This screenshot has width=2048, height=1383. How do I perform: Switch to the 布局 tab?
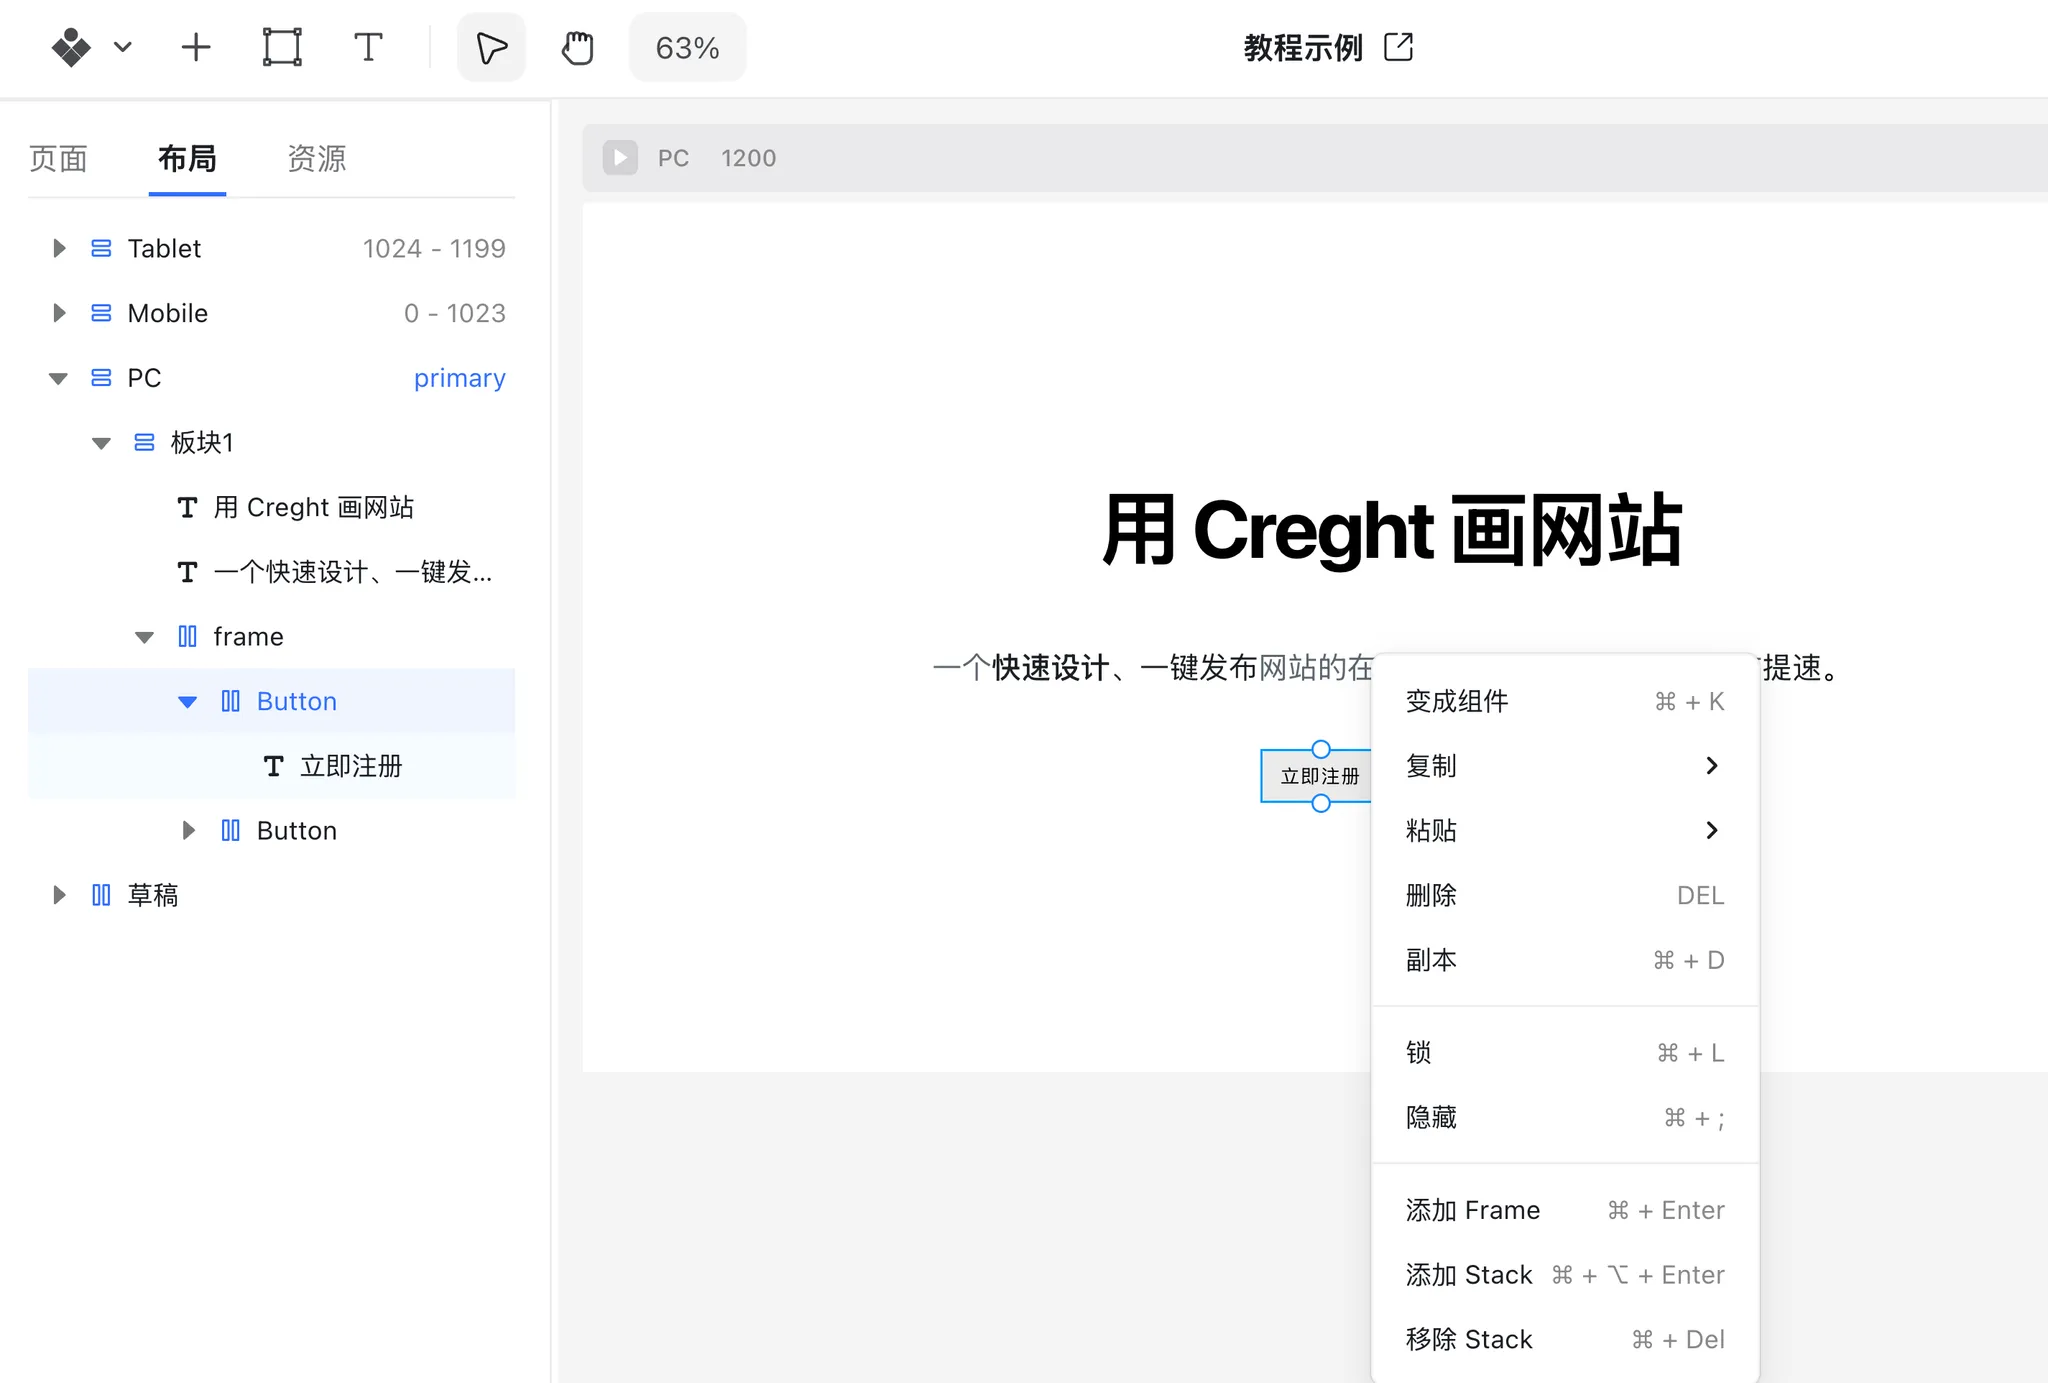(187, 158)
